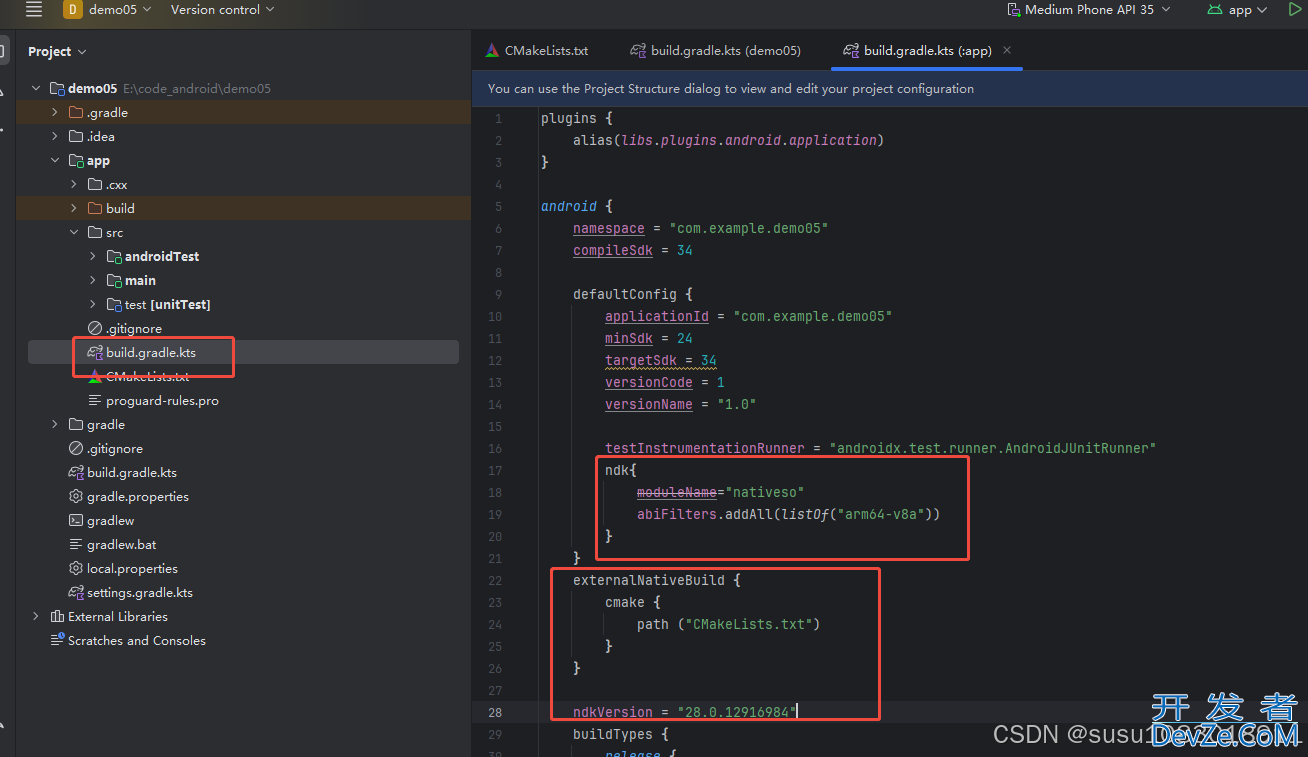Switch to the CMakeLists.txt tab

[537, 50]
